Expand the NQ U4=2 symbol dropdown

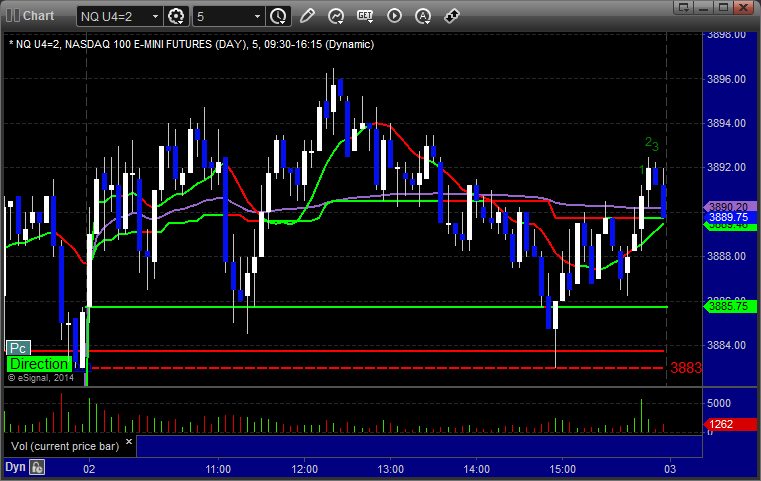click(x=154, y=16)
